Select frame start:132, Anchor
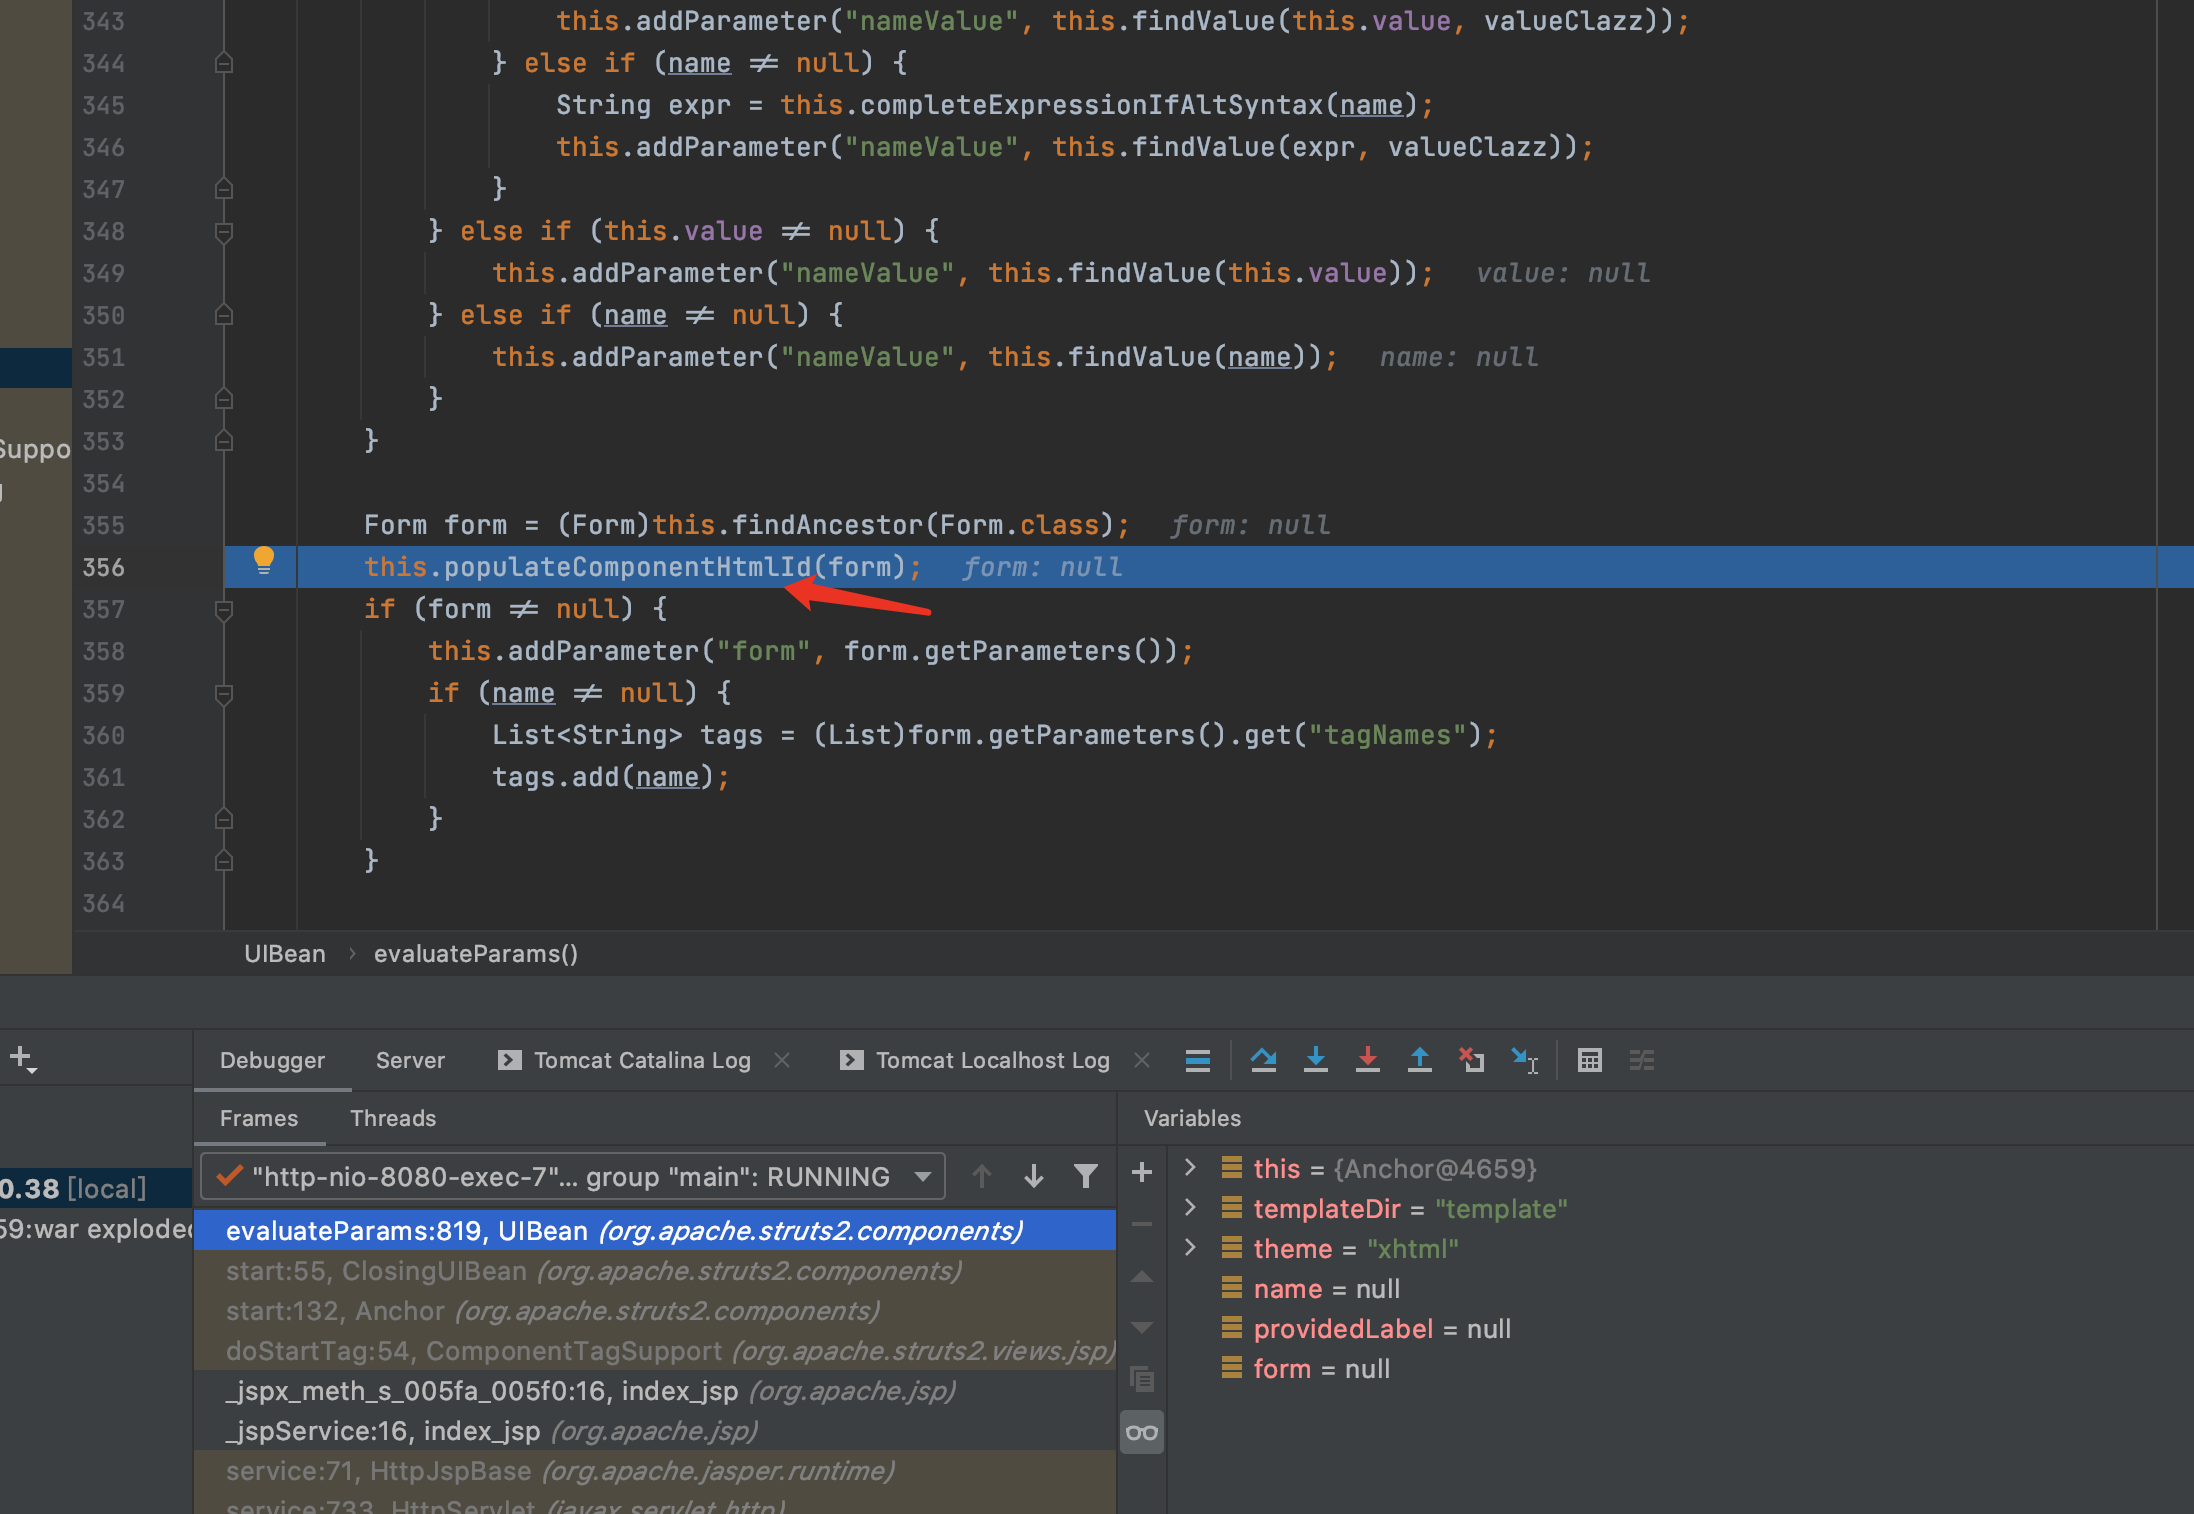The height and width of the screenshot is (1514, 2194). point(655,1311)
